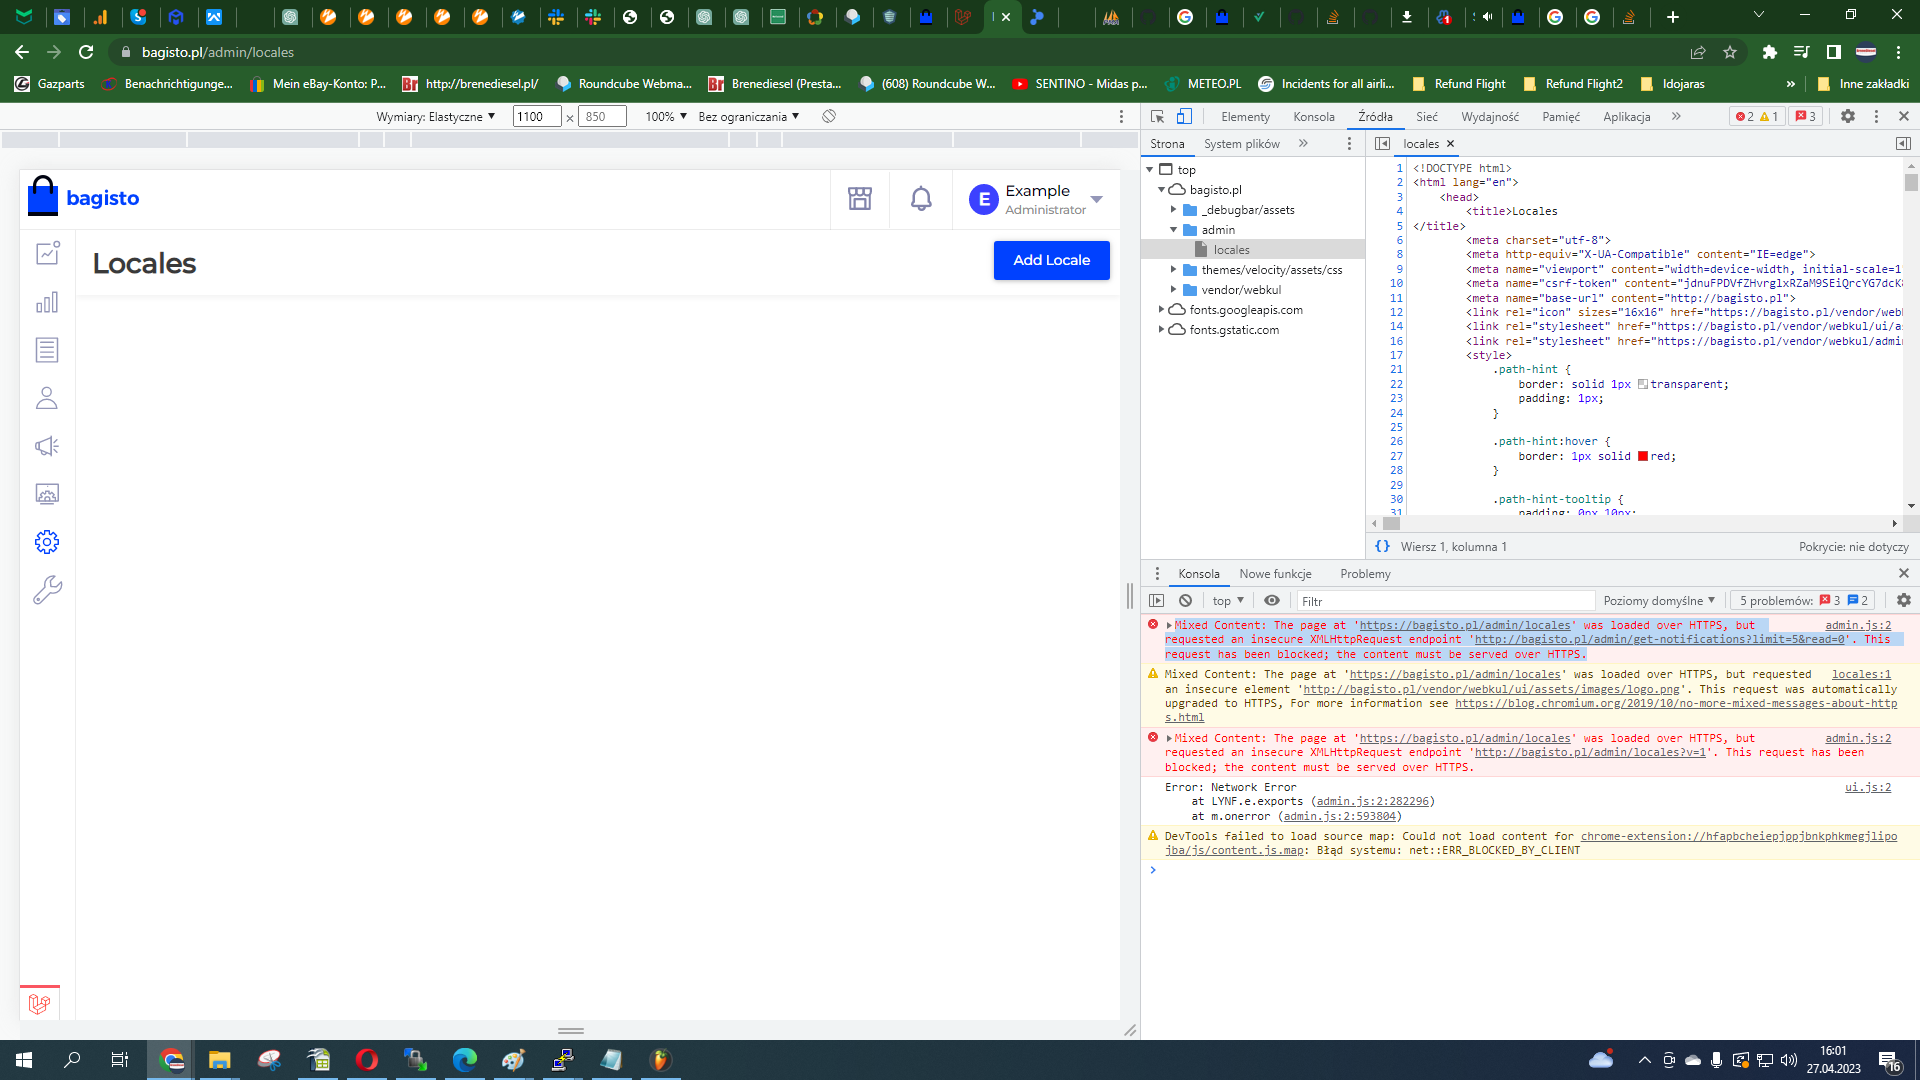
Task: Click the bagisto home logo link
Action: point(82,196)
